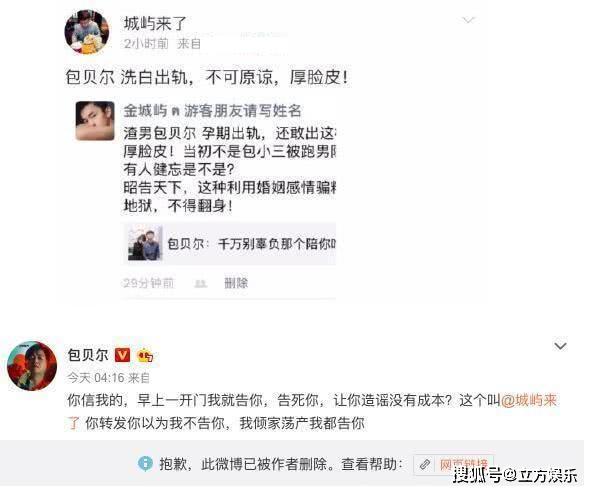The height and width of the screenshot is (492, 592).
Task: Expand the chevron menu on 包贝尔's post
Action: pos(560,346)
